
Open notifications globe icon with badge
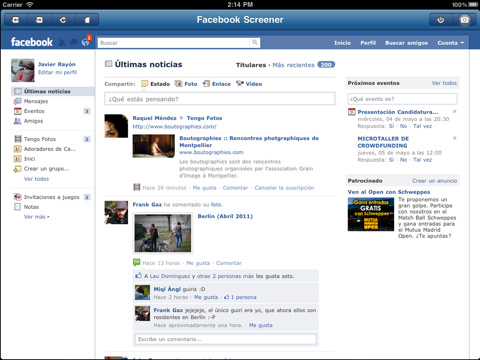[86, 42]
